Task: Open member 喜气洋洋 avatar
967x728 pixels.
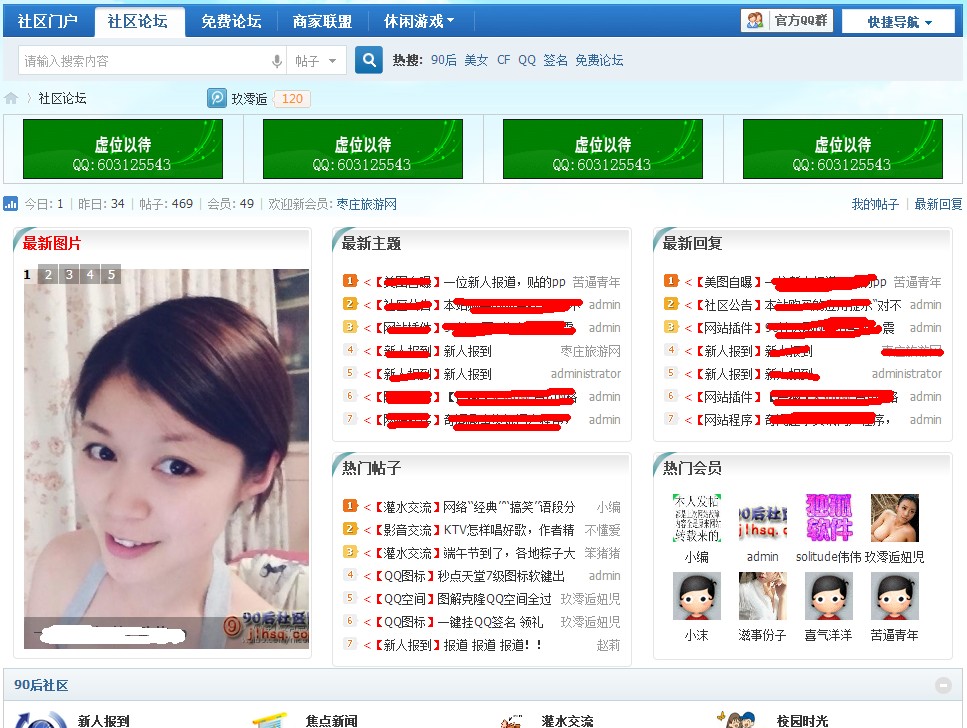Action: tap(829, 596)
